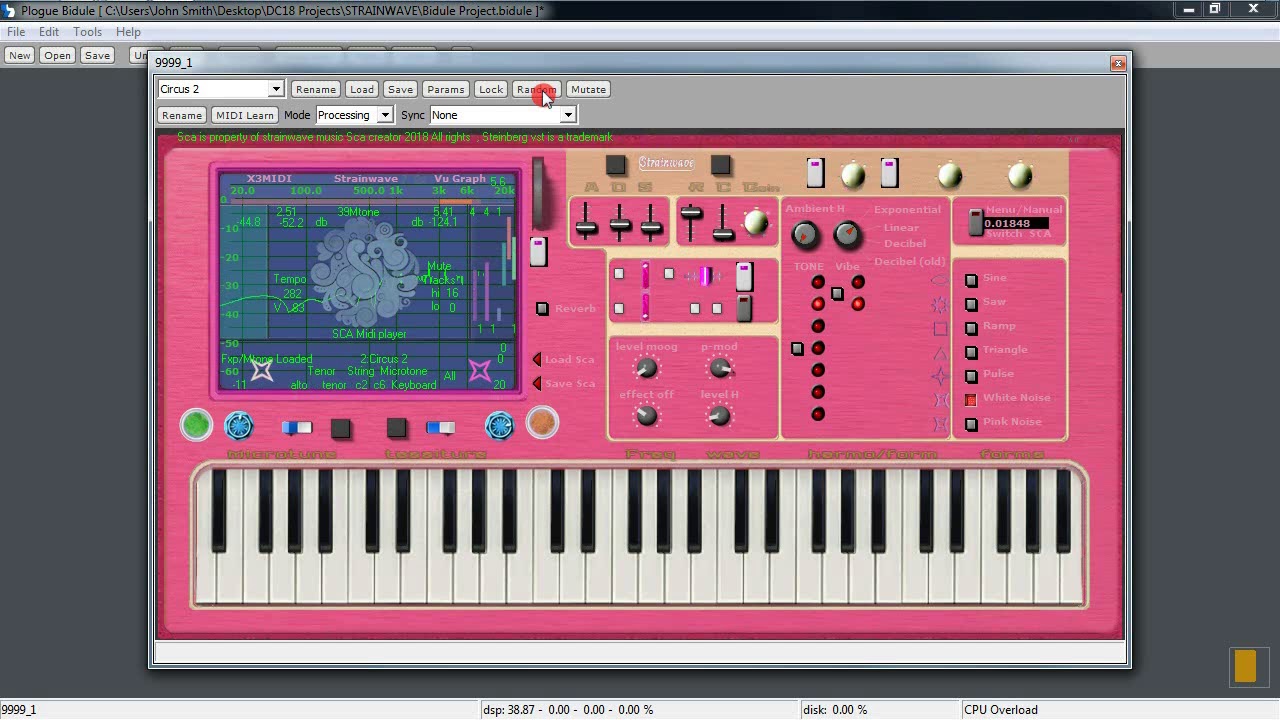
Task: Open the Help menu
Action: (128, 32)
